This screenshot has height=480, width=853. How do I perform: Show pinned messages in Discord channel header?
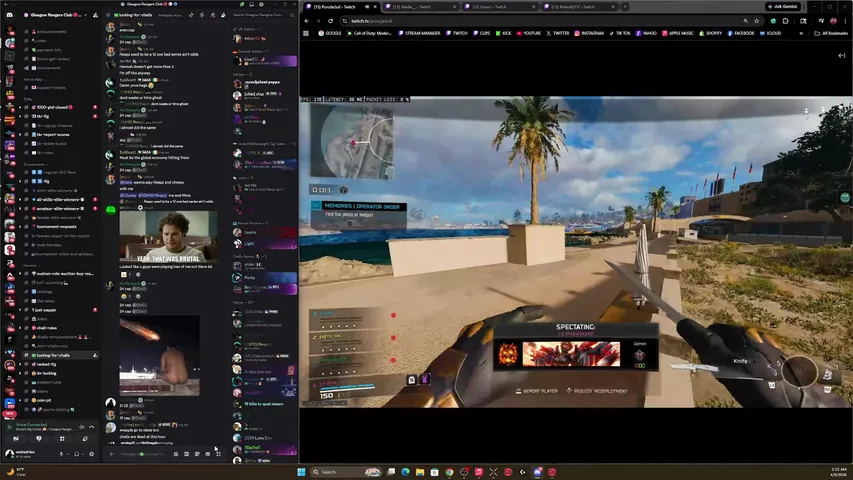click(213, 15)
